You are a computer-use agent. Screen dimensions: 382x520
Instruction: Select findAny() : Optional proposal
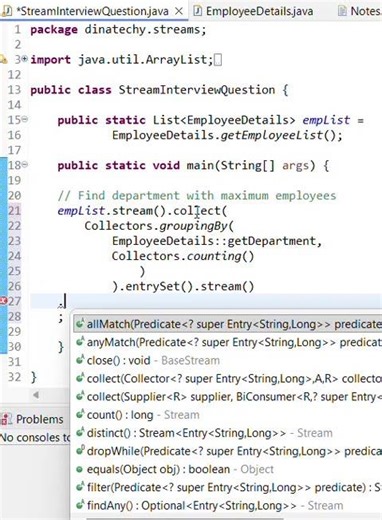pyautogui.click(x=228, y=505)
